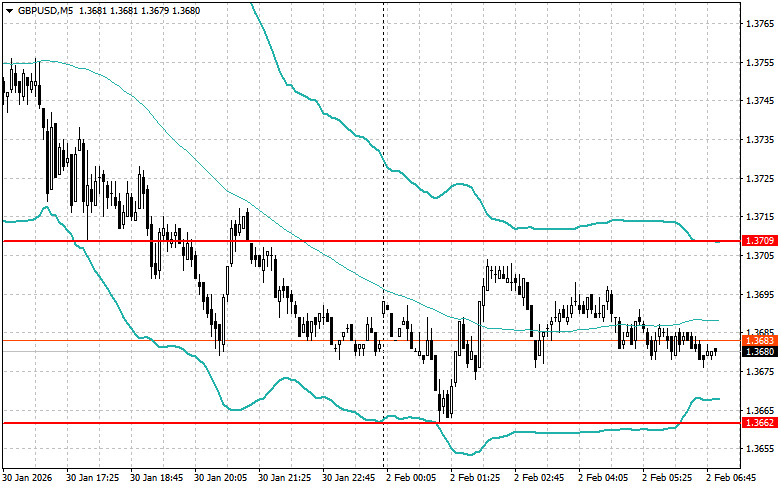Click the 1.3665 price scale value
This screenshot has width=781, height=489.
760,410
